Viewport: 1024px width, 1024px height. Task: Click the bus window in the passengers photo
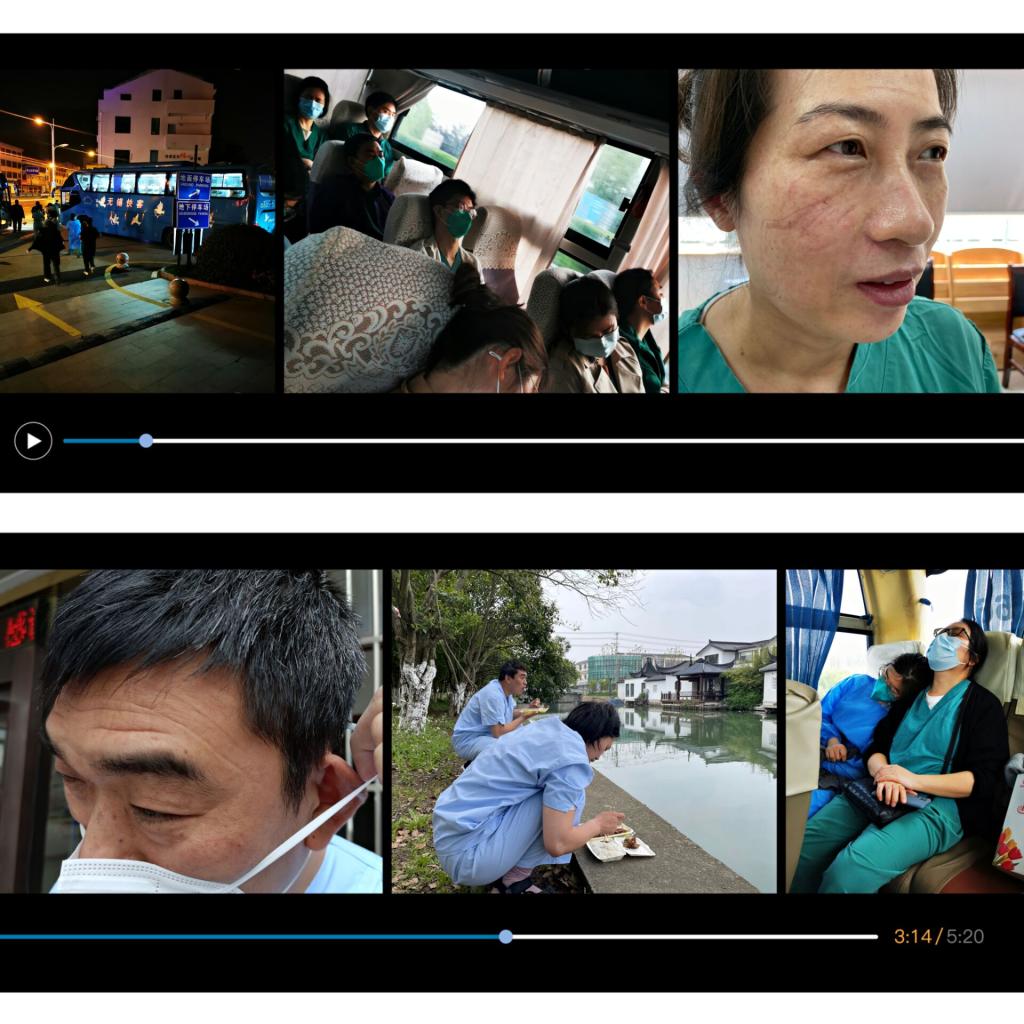pos(610,195)
